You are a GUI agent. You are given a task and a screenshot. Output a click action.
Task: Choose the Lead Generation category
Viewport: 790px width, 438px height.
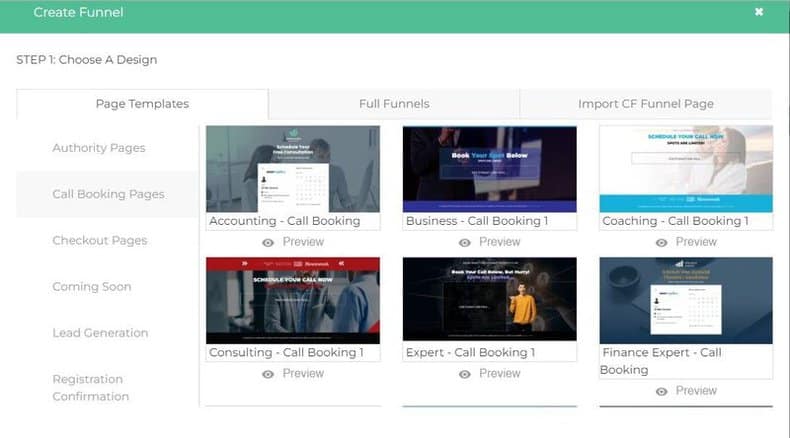pos(100,333)
